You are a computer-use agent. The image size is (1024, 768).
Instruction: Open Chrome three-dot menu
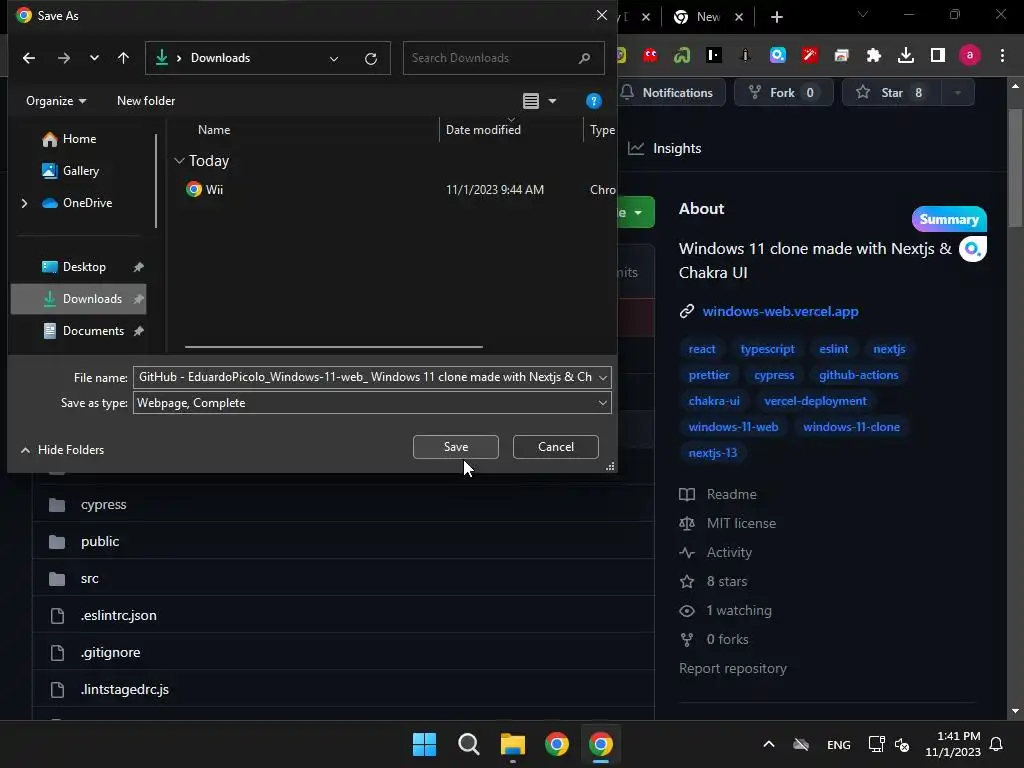point(1002,56)
